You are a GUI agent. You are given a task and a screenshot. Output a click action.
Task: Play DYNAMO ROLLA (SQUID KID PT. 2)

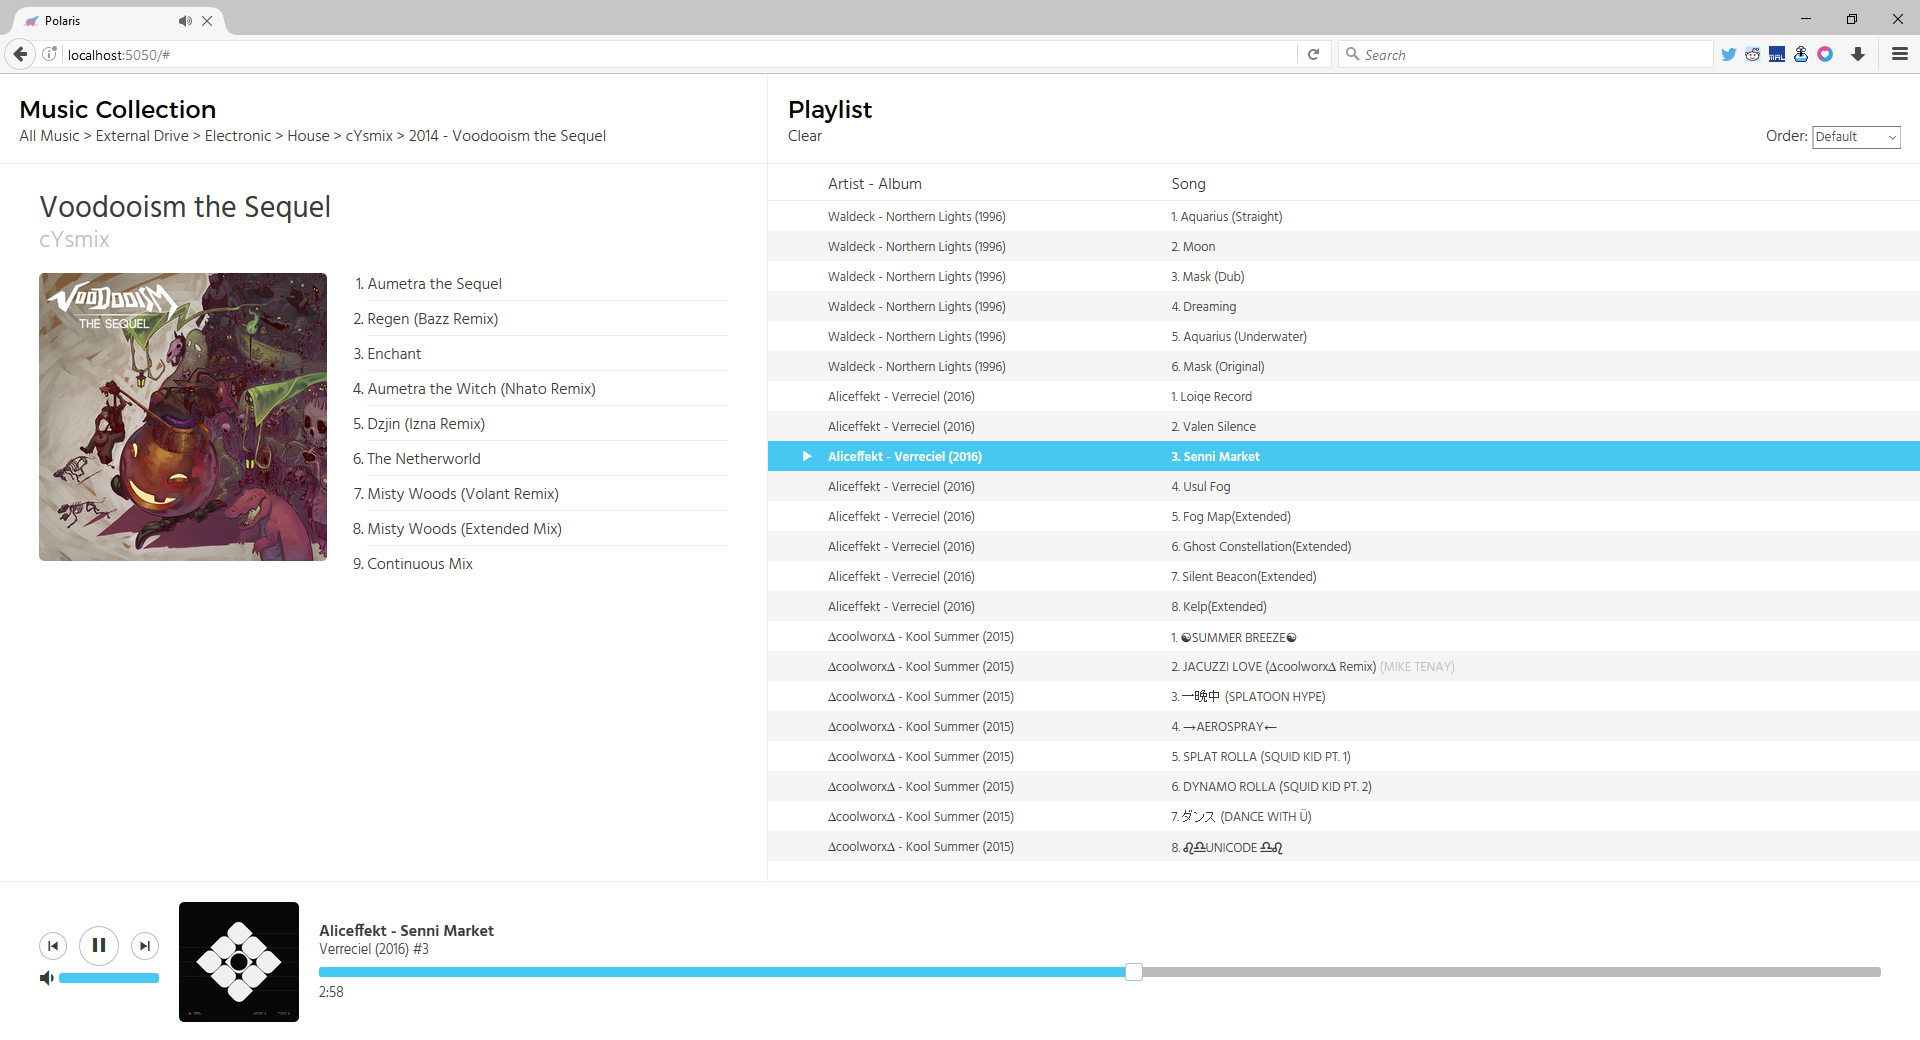1344,786
